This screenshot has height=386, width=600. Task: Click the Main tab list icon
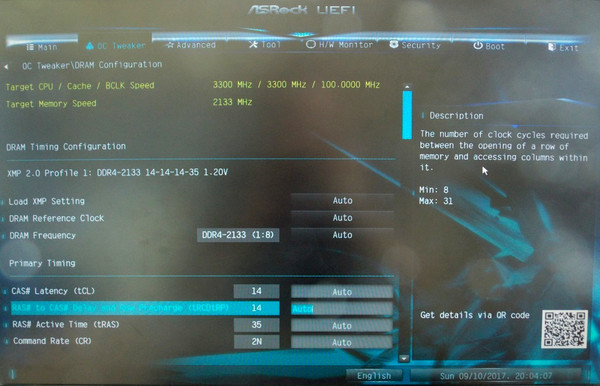pyautogui.click(x=30, y=47)
